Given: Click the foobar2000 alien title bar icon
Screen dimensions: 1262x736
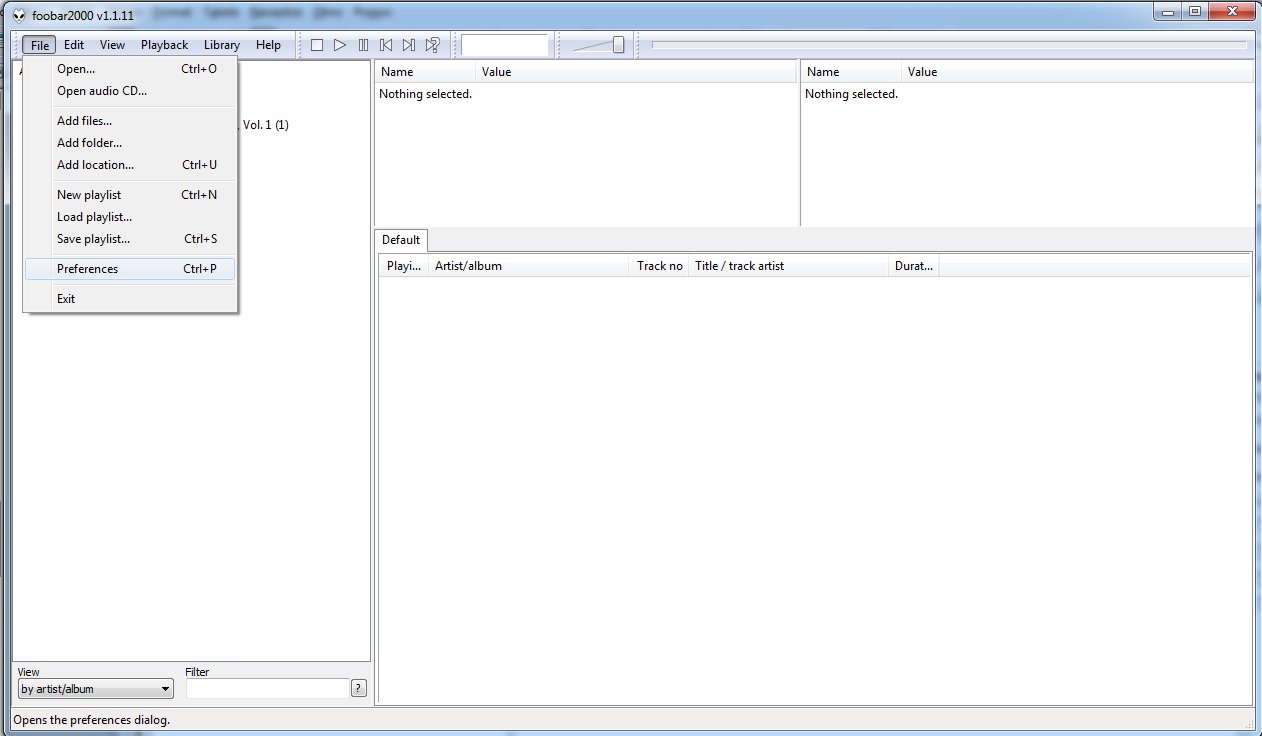Looking at the screenshot, I should 18,14.
